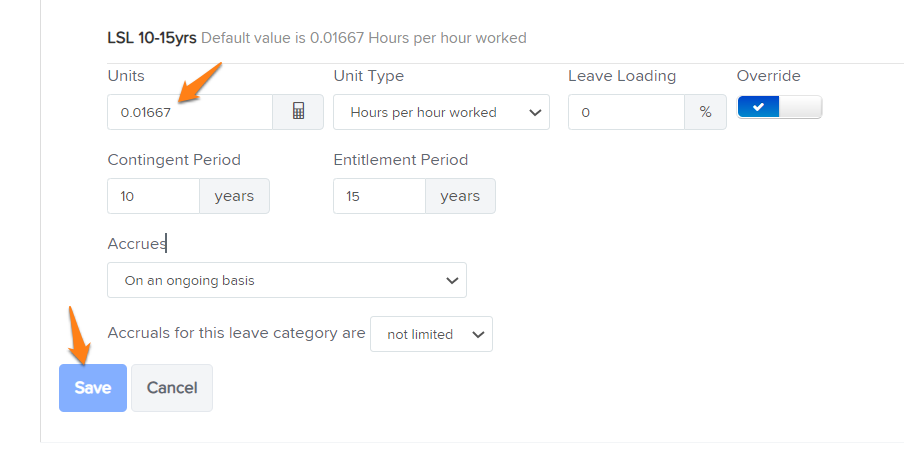Open the calculator next to Units
The image size is (904, 463).
point(298,112)
